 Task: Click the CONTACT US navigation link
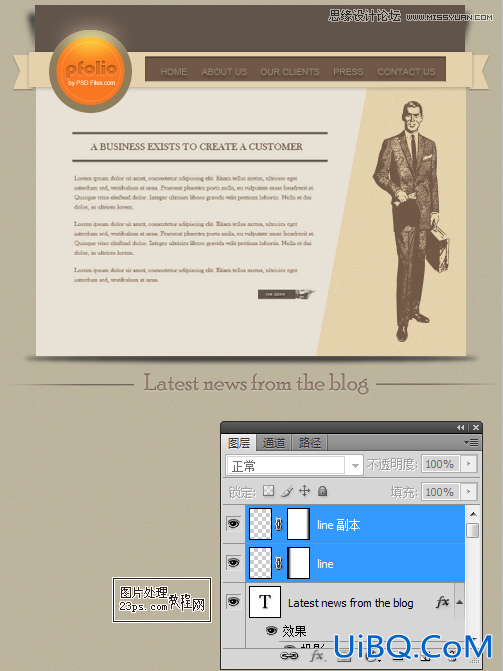[406, 72]
